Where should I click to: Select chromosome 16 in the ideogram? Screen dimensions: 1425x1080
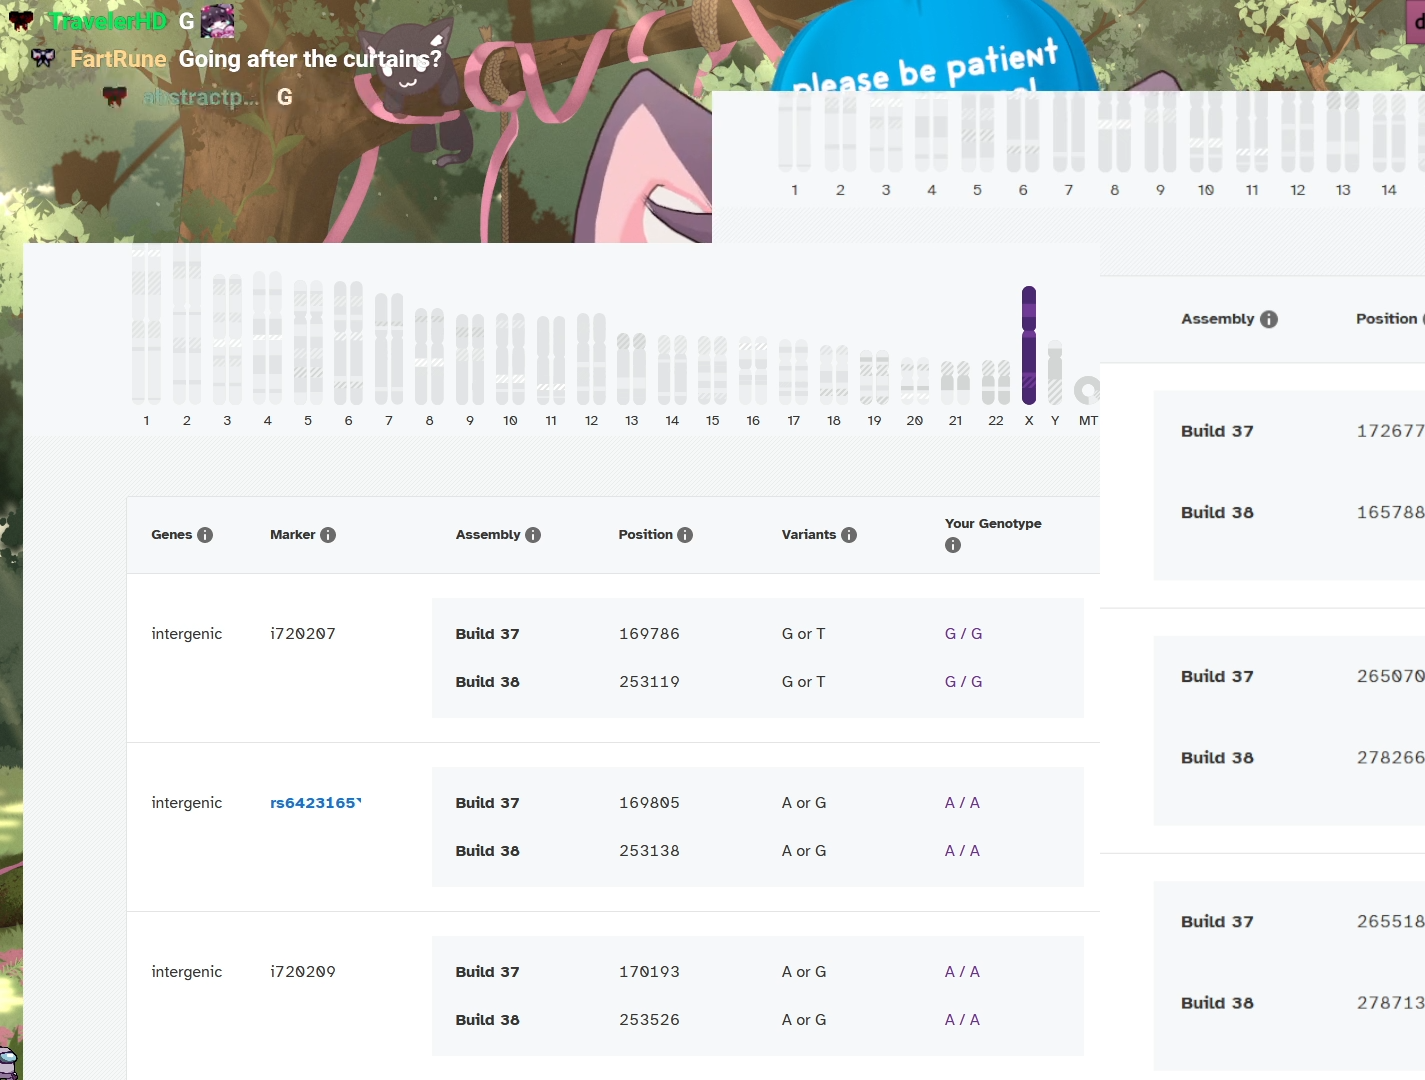[x=753, y=370]
